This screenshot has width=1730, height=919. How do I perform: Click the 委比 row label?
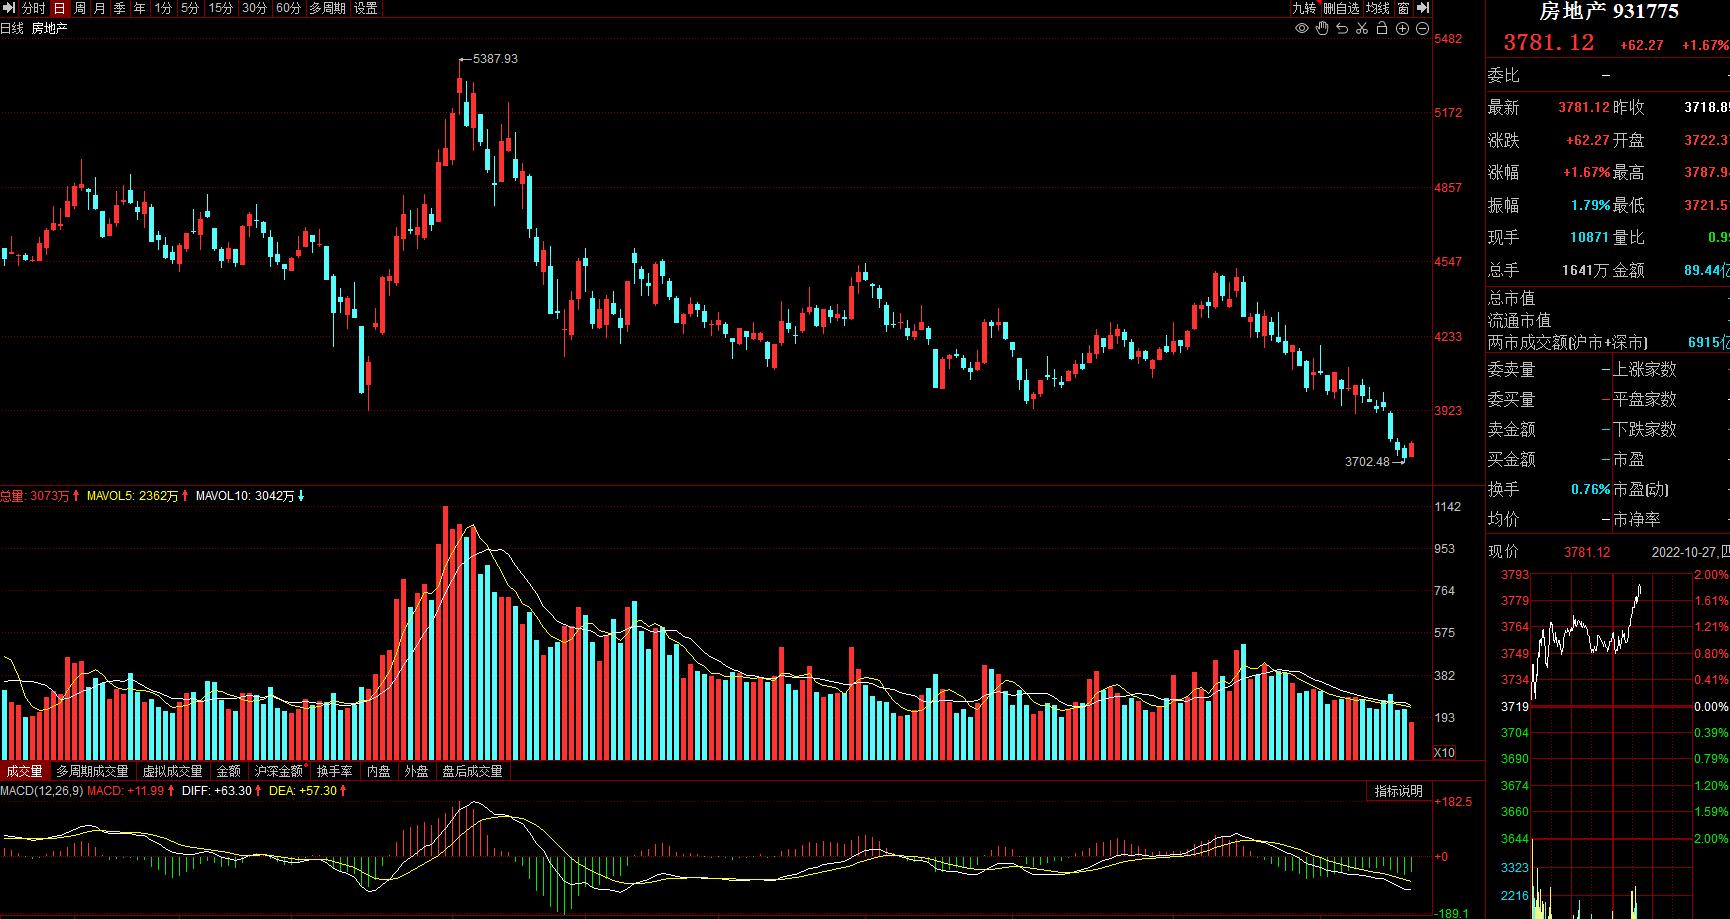[1503, 75]
